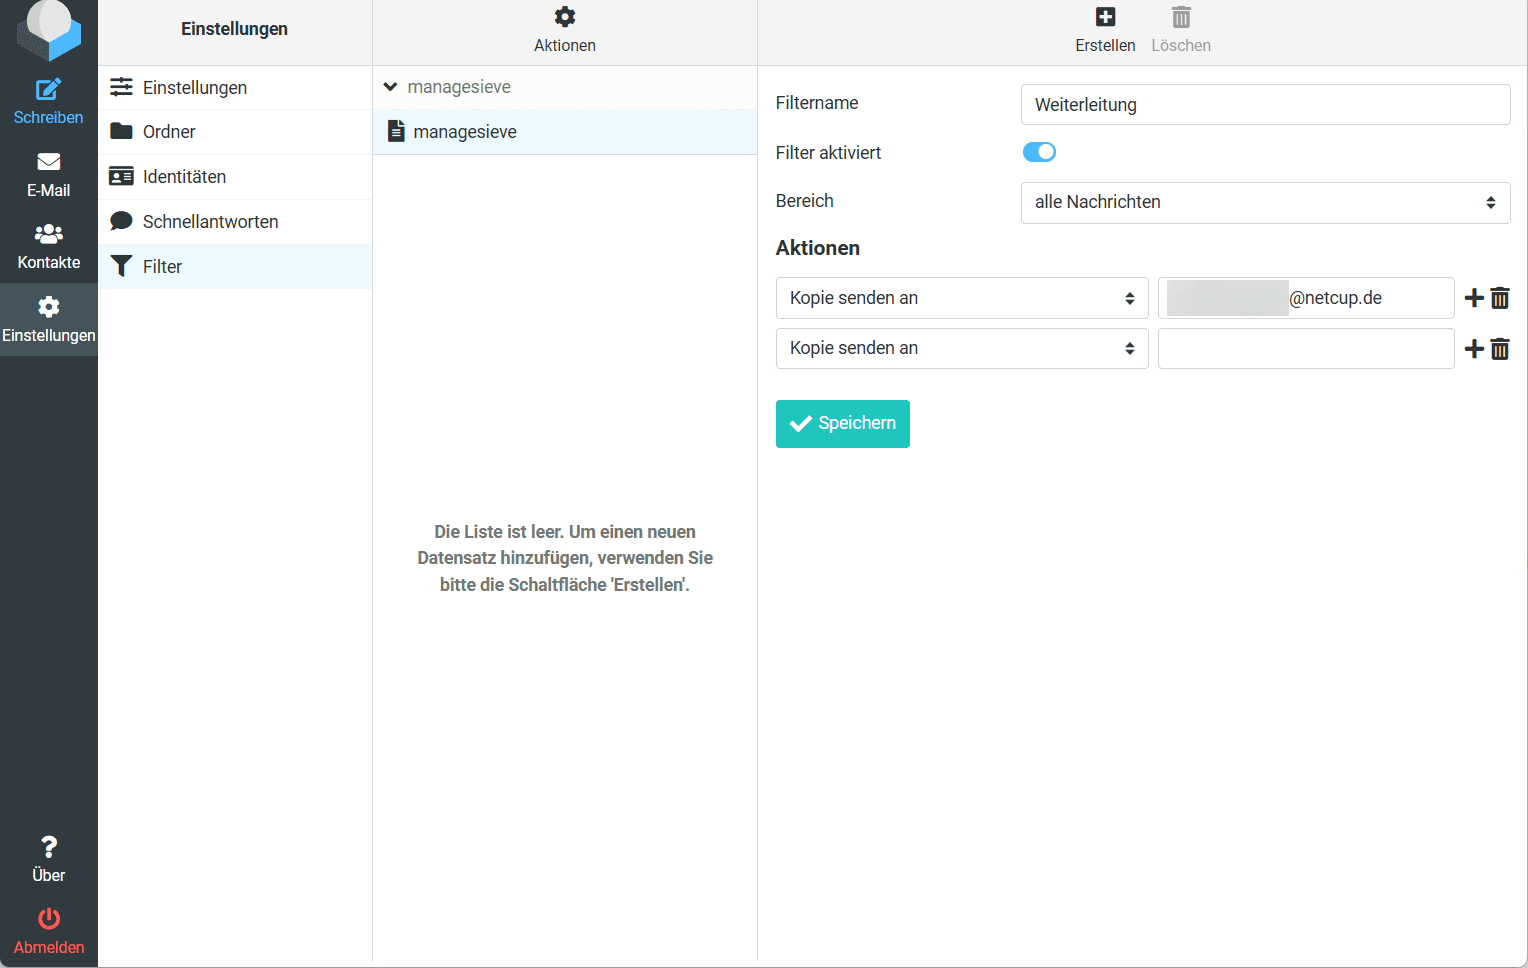Click the Erstellen plus icon
Viewport: 1528px width, 968px height.
[1105, 17]
